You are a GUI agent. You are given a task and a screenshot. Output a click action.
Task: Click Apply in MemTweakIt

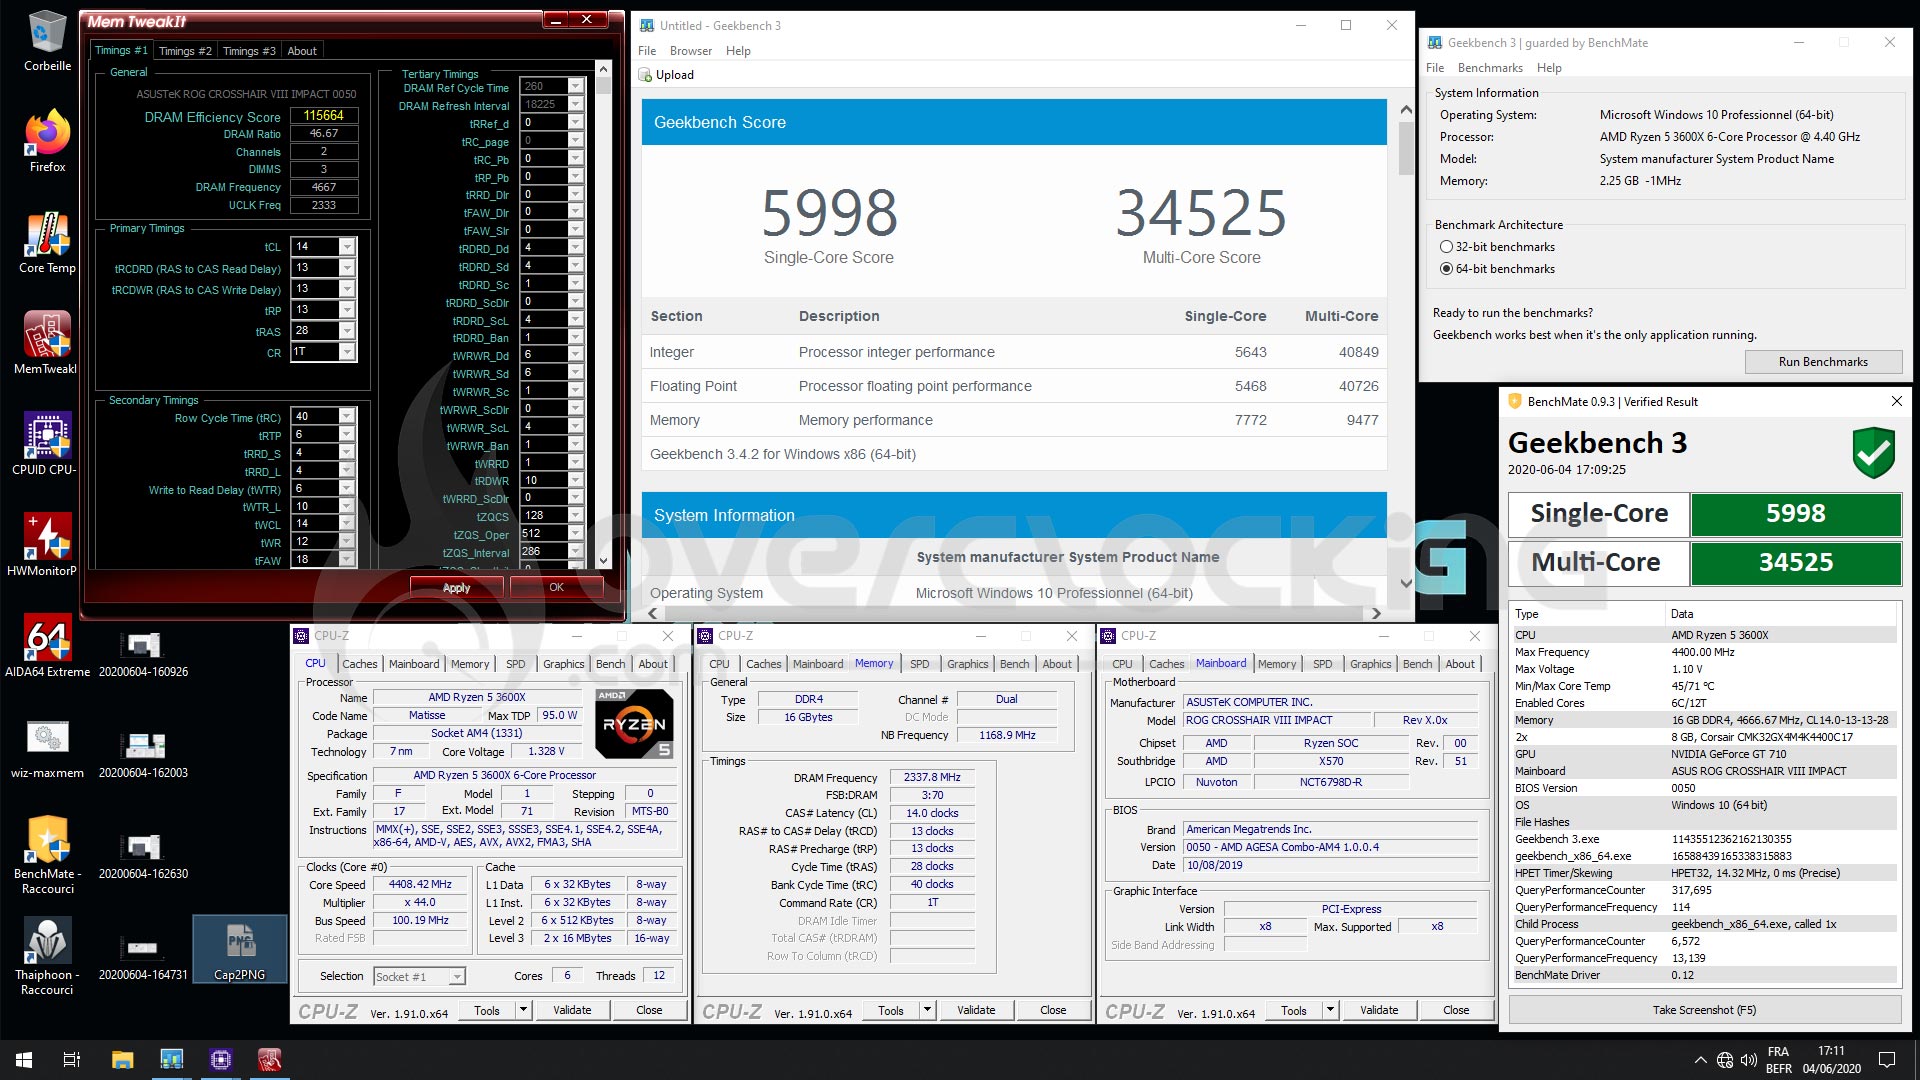457,588
